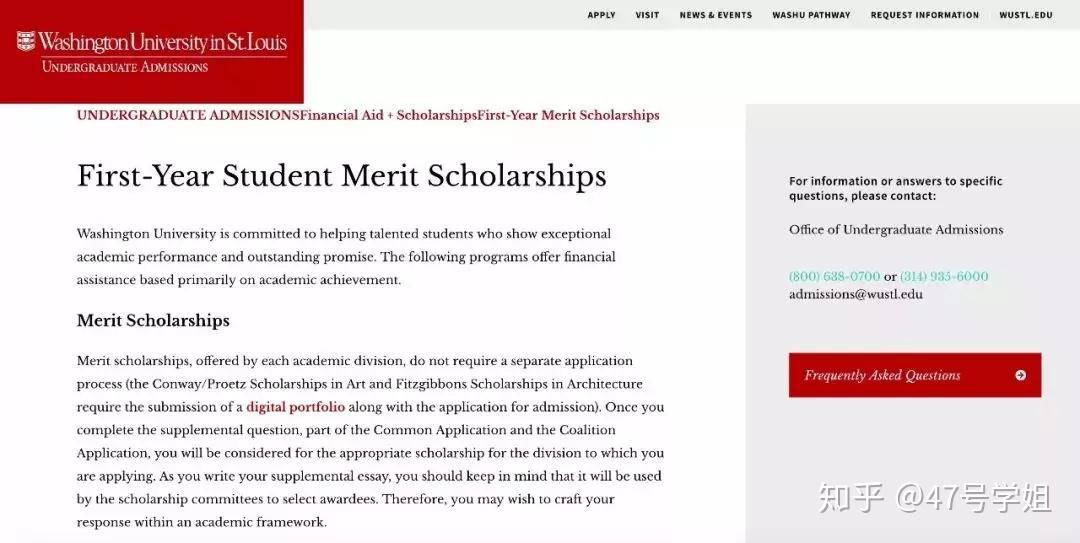This screenshot has width=1080, height=543.
Task: Open the Frequently Asked Questions button
Action: 915,376
